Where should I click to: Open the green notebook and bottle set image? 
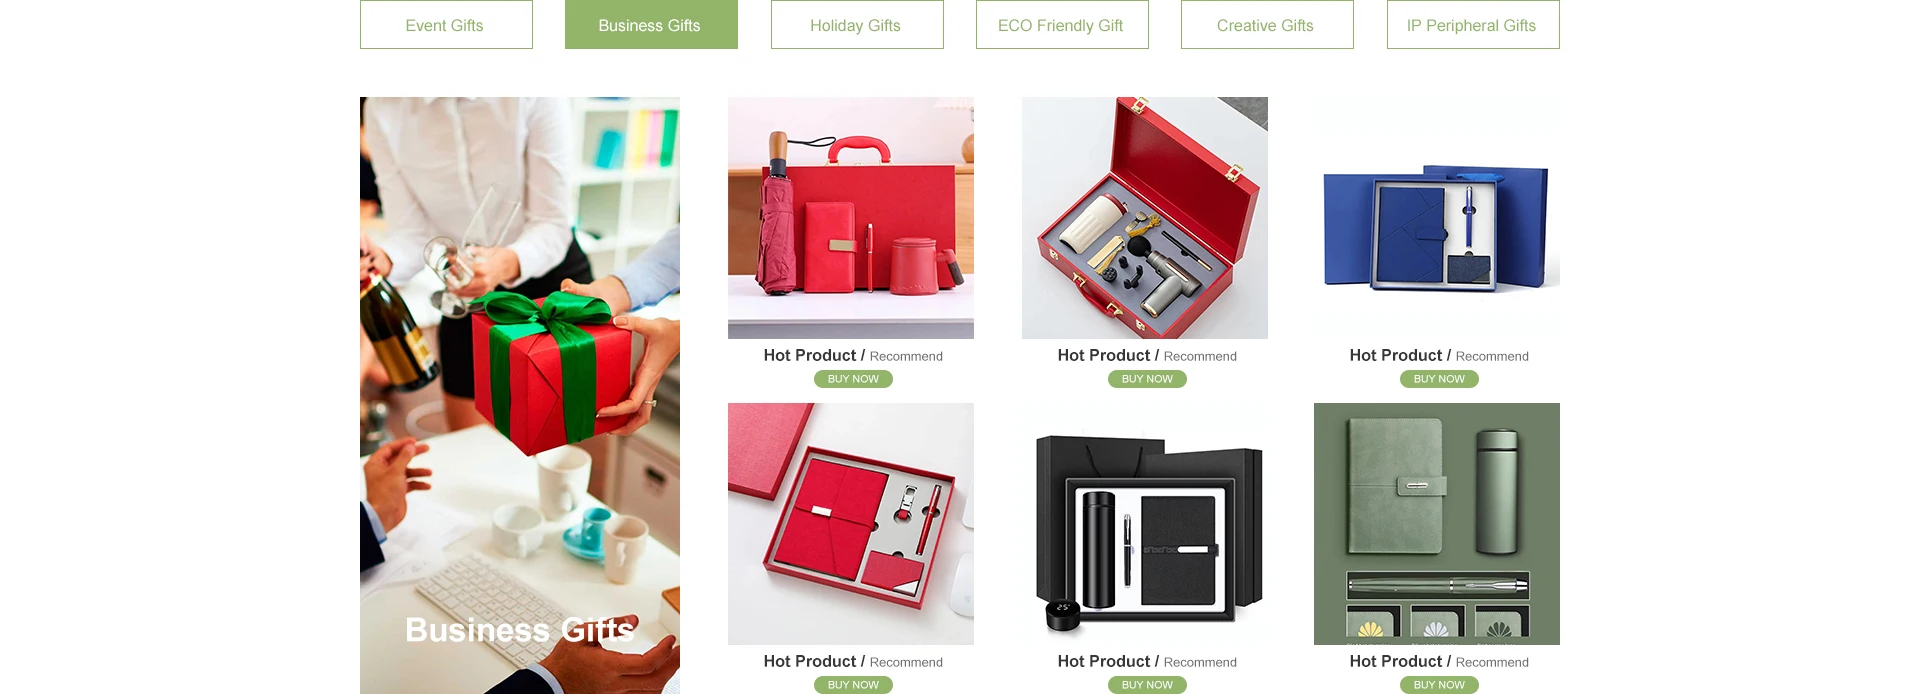[1437, 524]
